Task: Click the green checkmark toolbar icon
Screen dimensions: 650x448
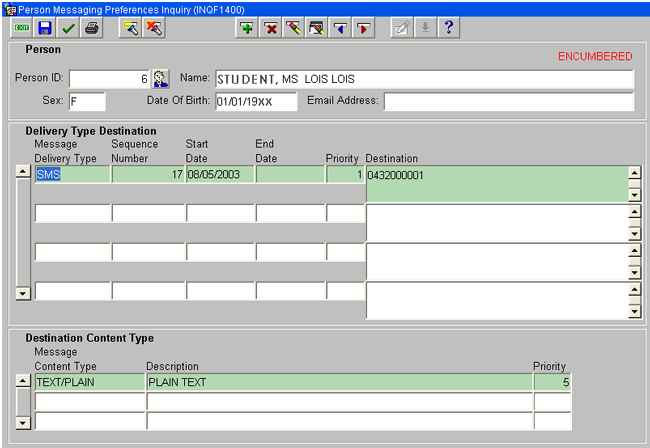Action: tap(68, 28)
